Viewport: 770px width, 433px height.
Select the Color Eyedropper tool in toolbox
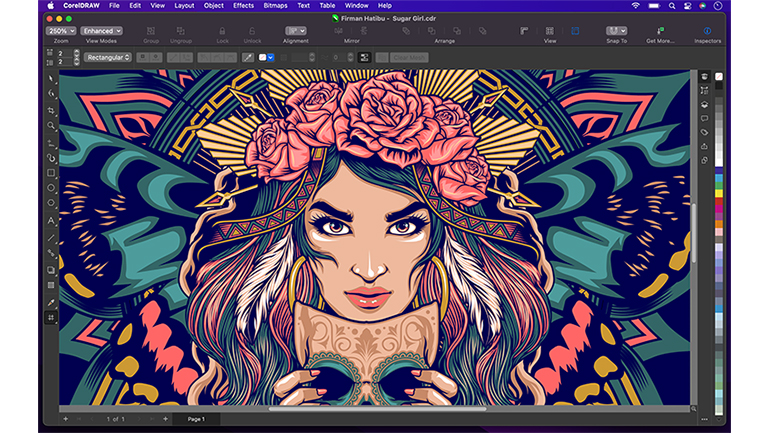[x=51, y=301]
